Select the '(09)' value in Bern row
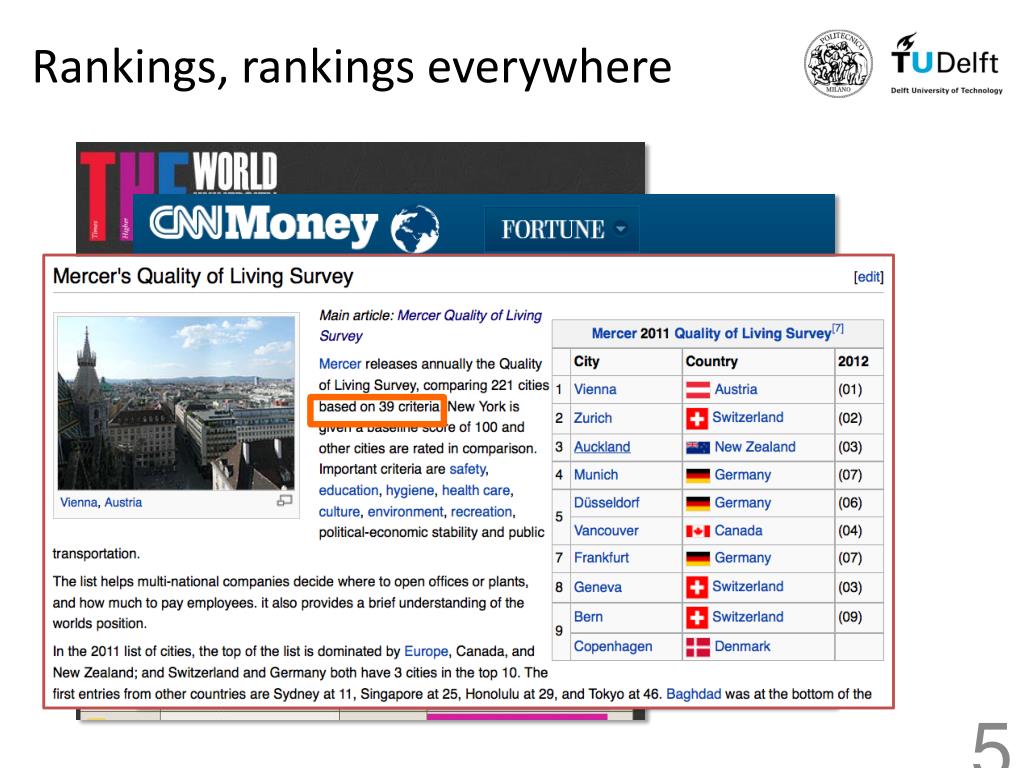The height and width of the screenshot is (768, 1024). coord(850,617)
